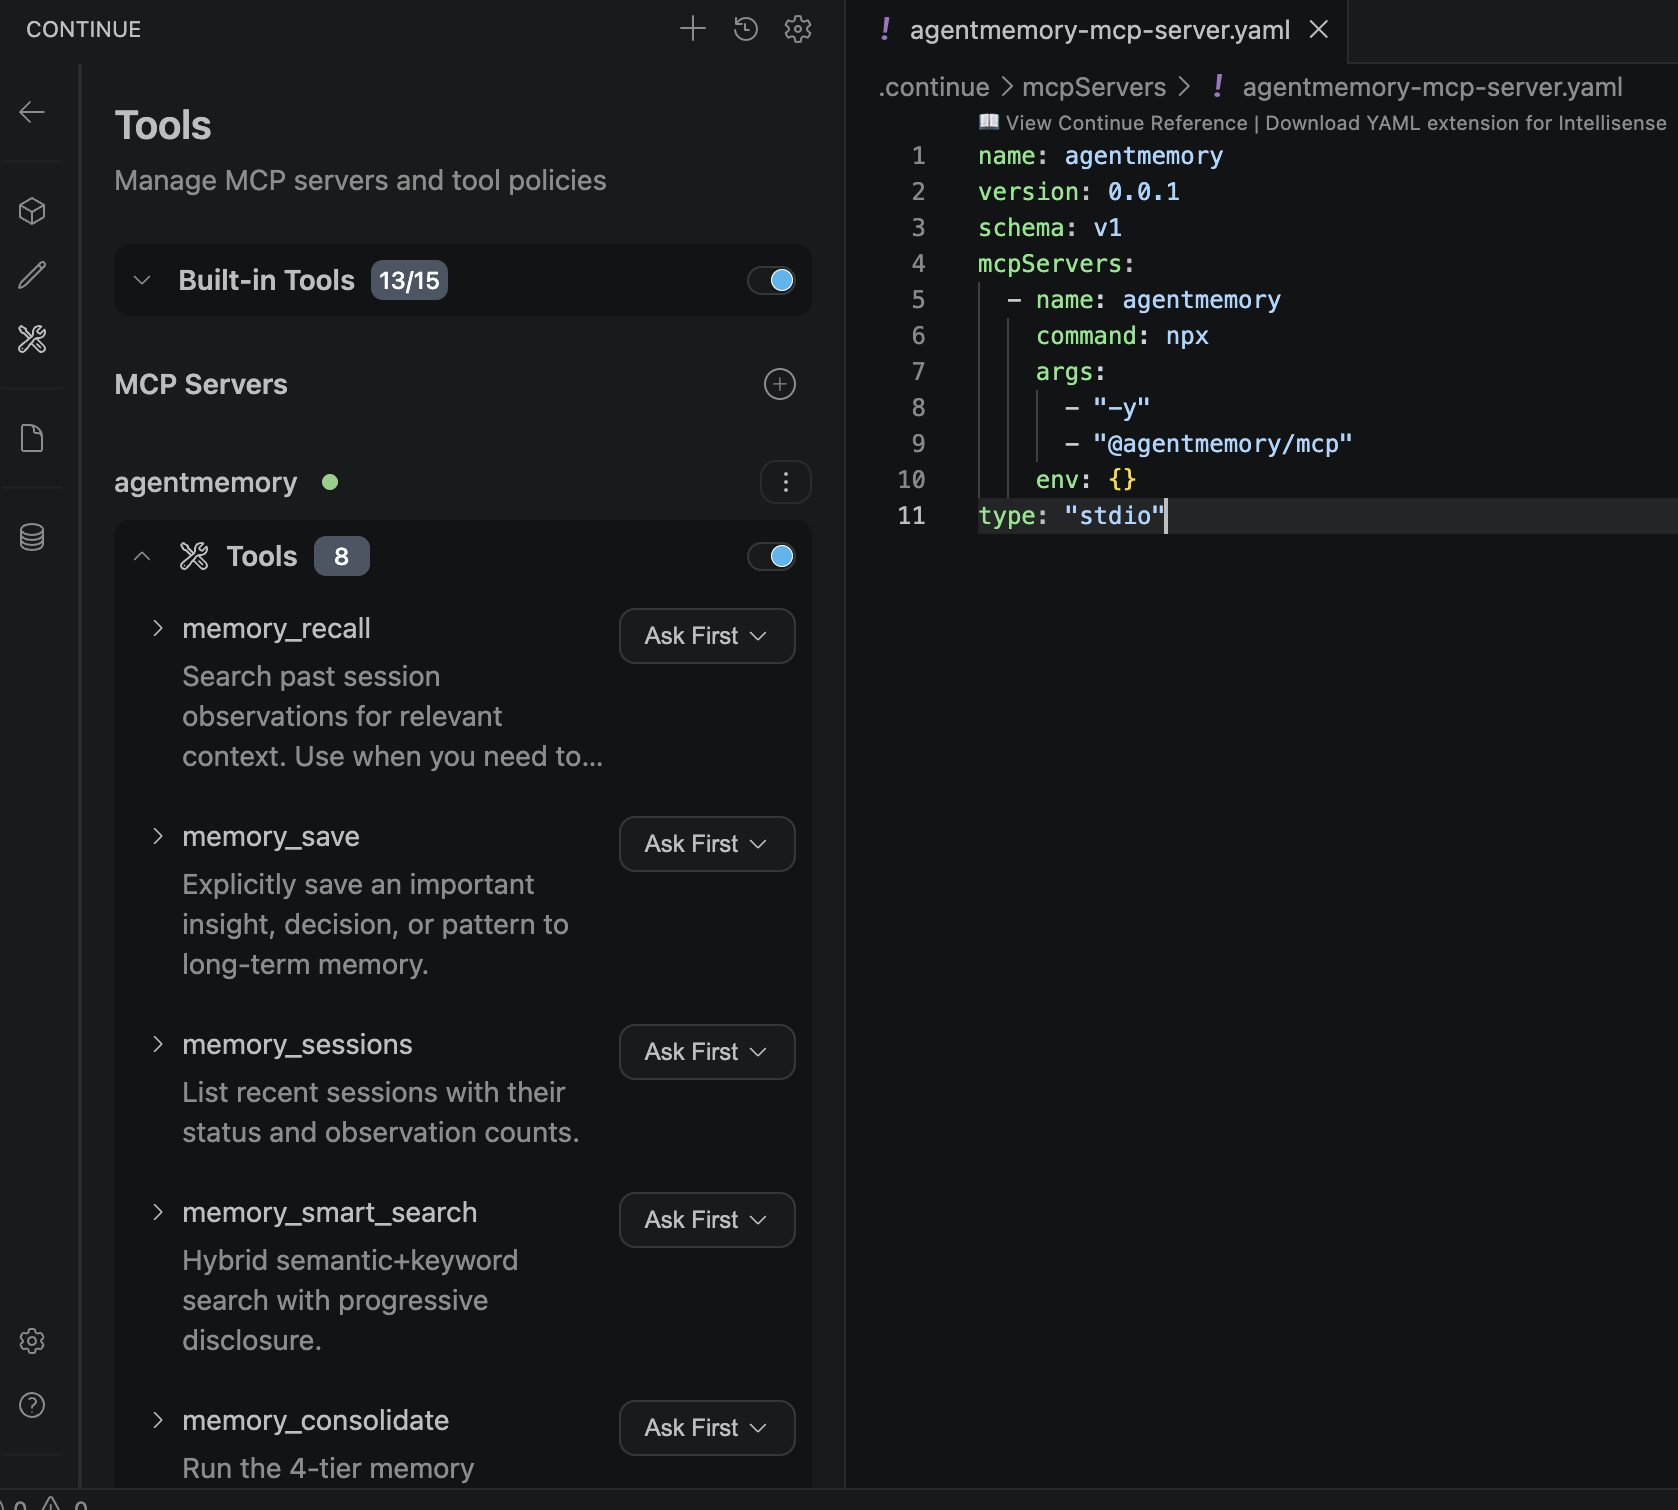The height and width of the screenshot is (1510, 1678).
Task: Click the 'schema: v1' line
Action: tap(1049, 228)
